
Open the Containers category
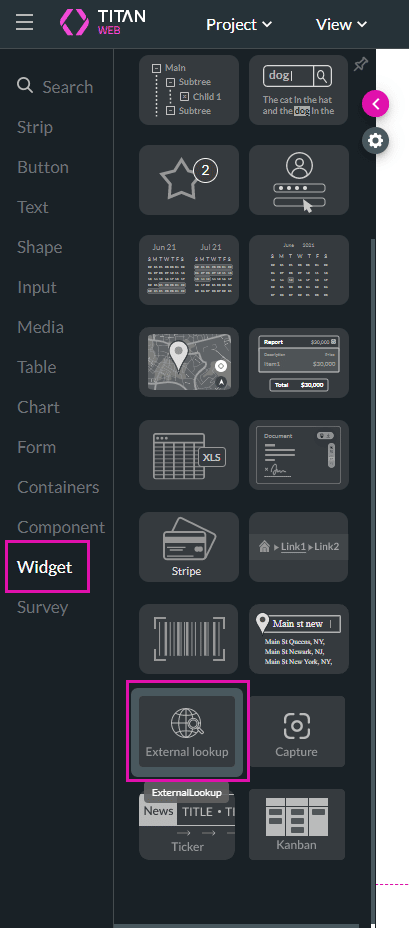tap(58, 487)
